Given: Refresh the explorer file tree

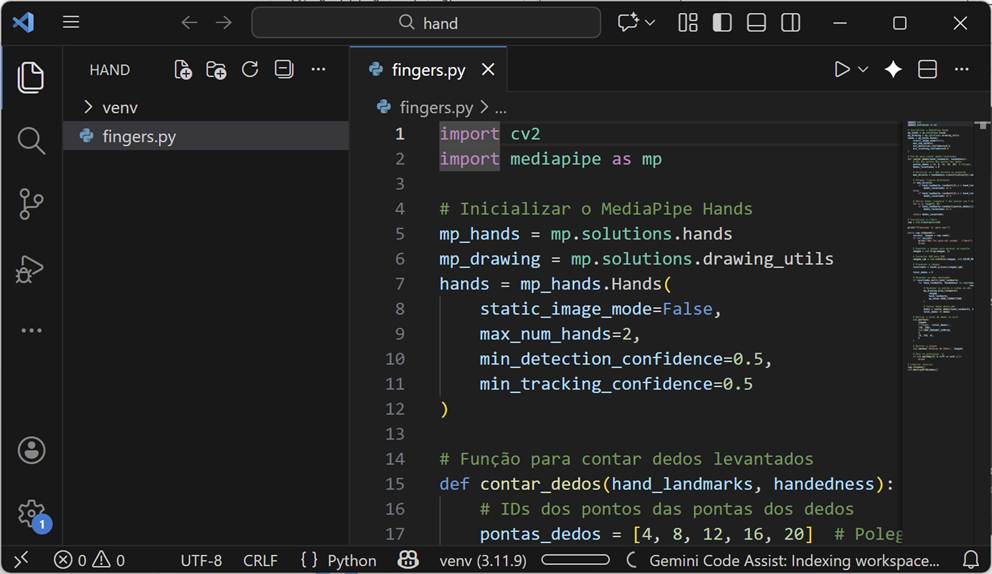Looking at the screenshot, I should 250,69.
